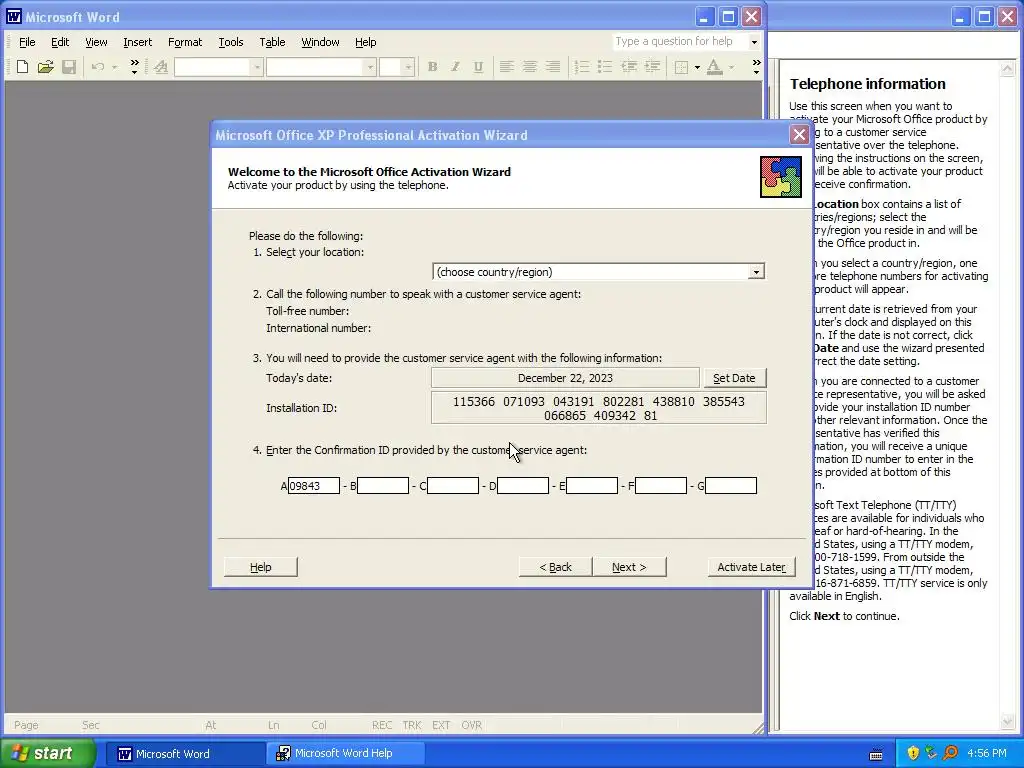1024x768 pixels.
Task: Click Confirmation ID field G
Action: 731,485
